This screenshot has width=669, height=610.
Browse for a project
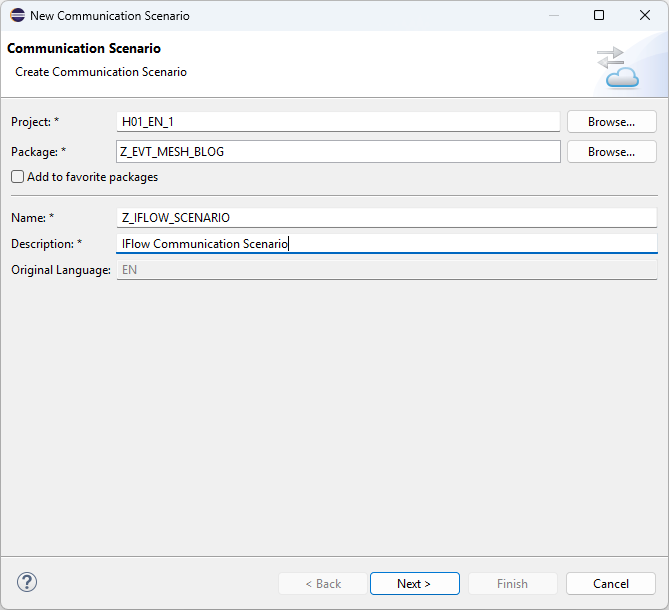point(611,122)
